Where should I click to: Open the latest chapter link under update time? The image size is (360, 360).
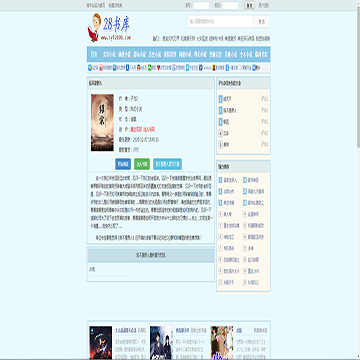[136, 150]
